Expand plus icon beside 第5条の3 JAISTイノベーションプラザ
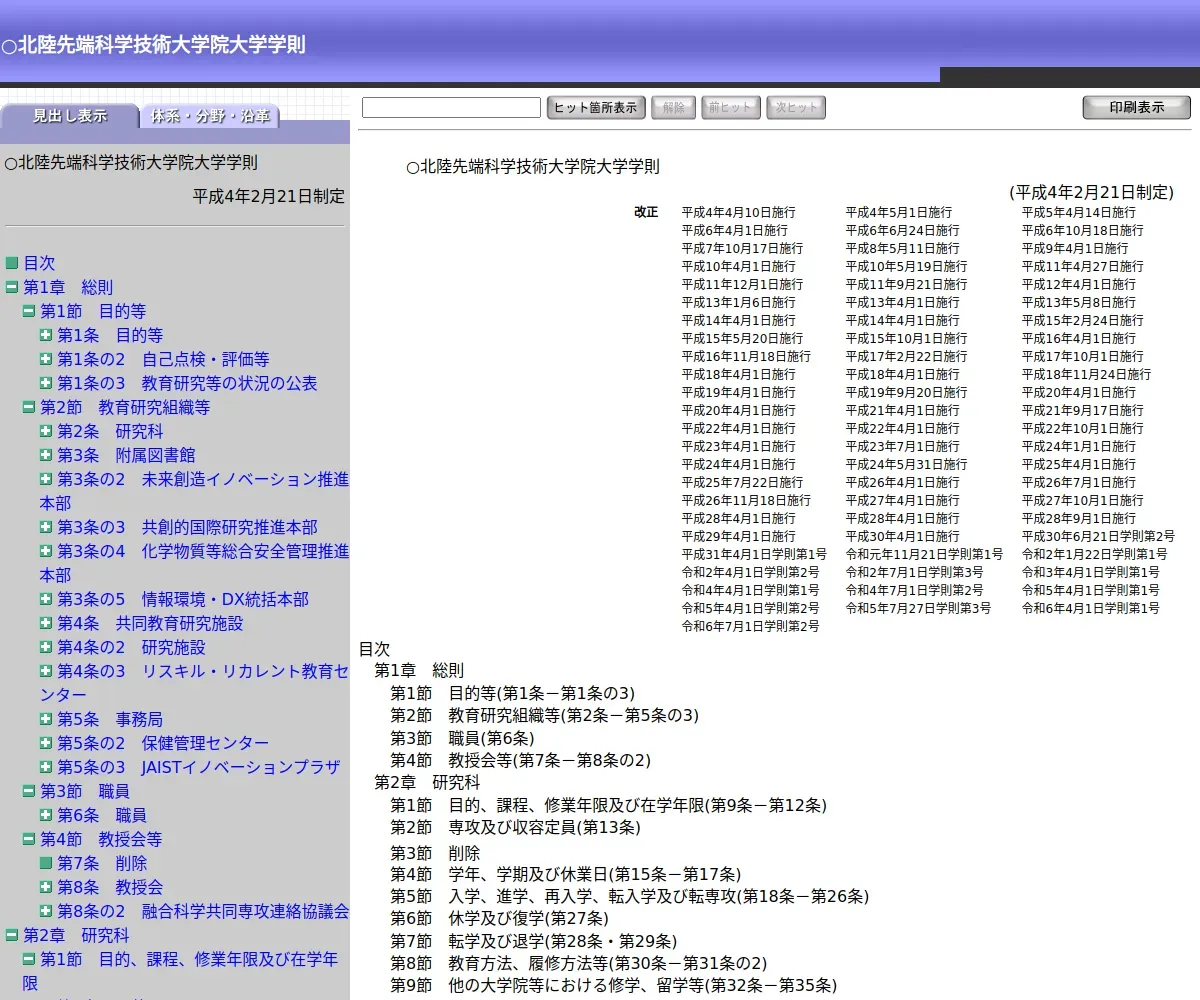 click(x=46, y=767)
